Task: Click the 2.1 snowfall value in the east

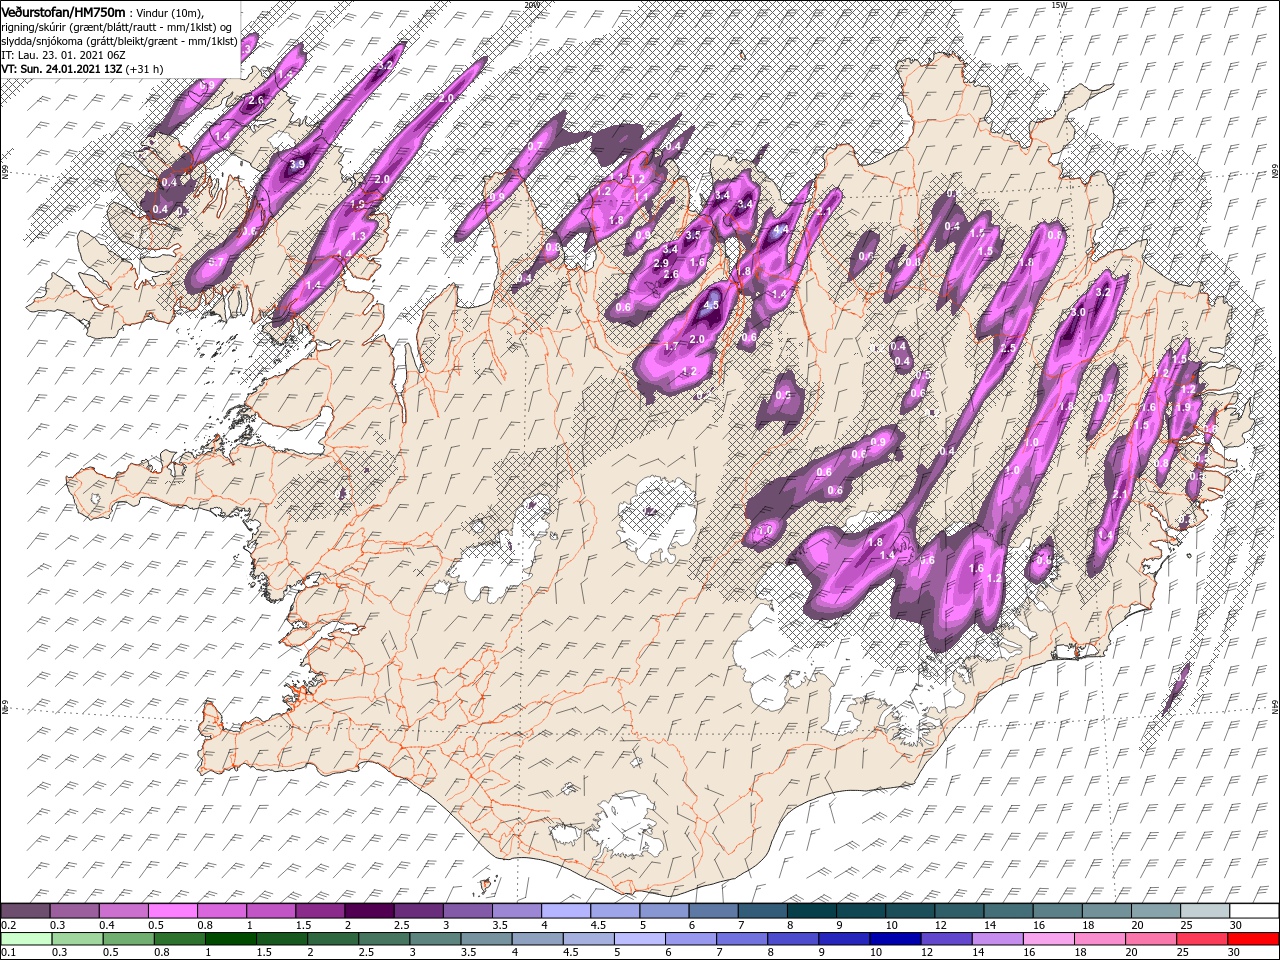Action: [1120, 494]
